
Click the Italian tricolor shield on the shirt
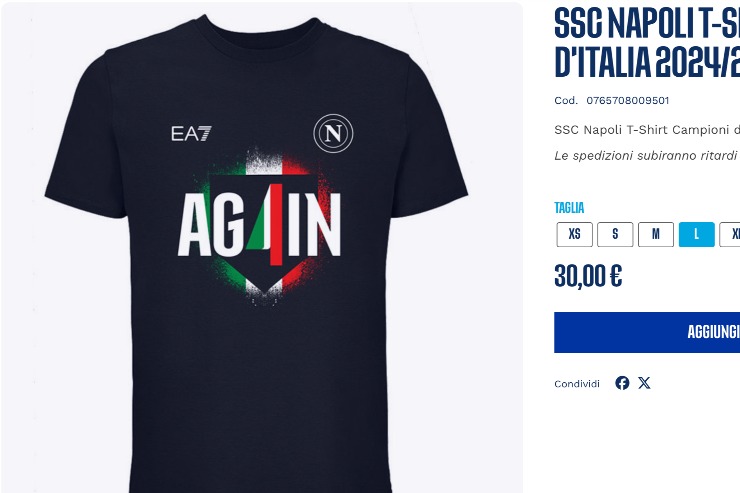(263, 226)
